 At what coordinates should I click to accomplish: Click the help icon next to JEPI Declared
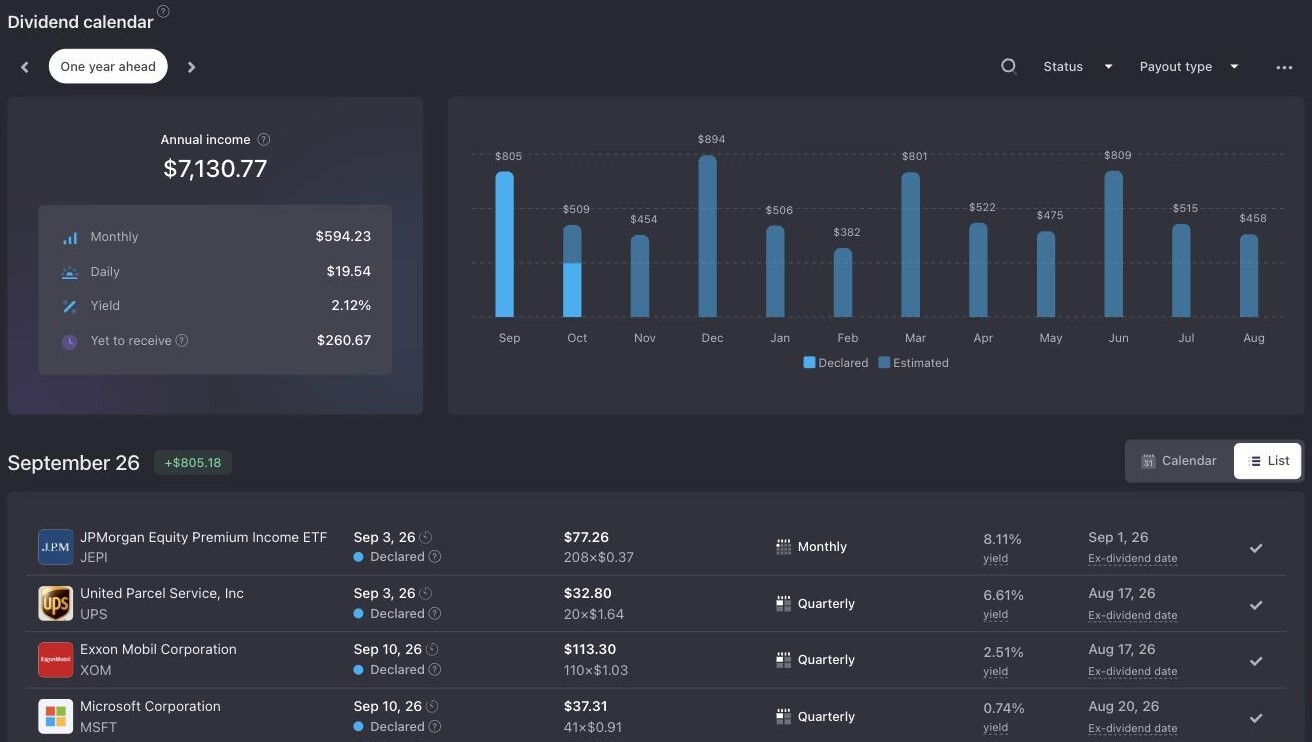pyautogui.click(x=435, y=556)
